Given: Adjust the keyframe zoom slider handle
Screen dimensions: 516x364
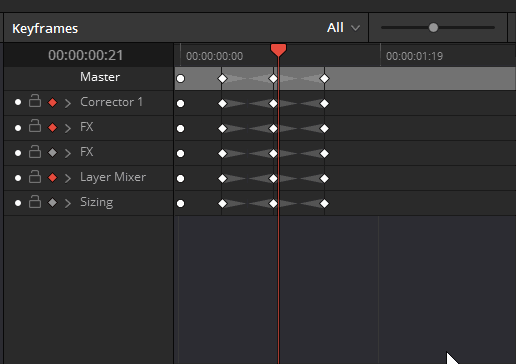Looking at the screenshot, I should point(433,28).
